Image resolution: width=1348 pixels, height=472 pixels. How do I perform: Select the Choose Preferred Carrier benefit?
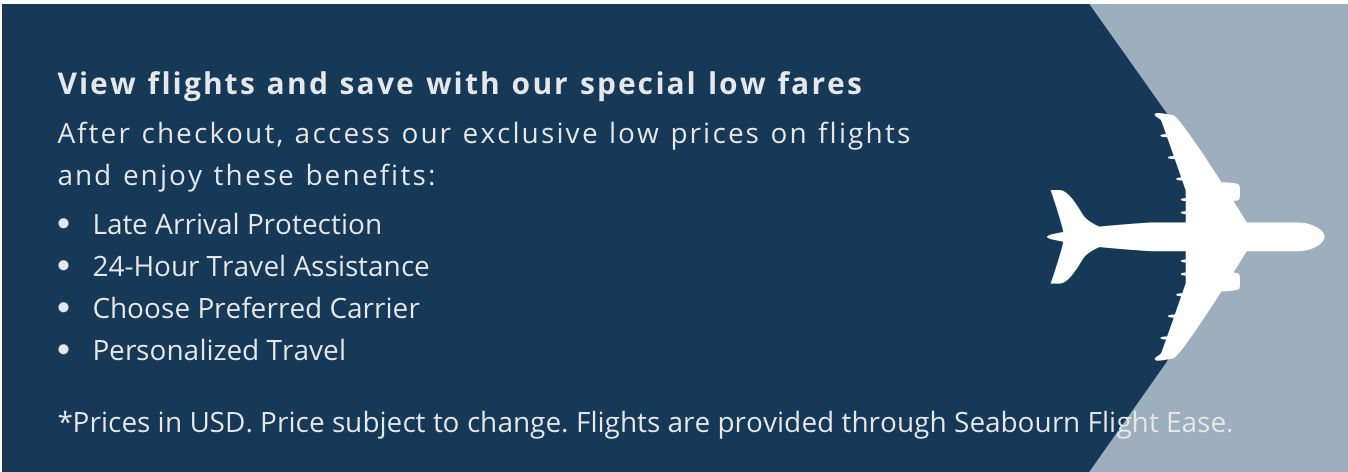point(256,309)
